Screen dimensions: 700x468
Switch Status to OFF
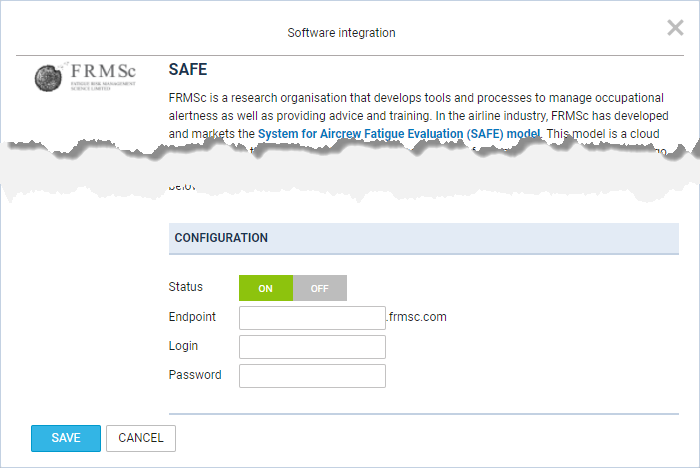[320, 288]
